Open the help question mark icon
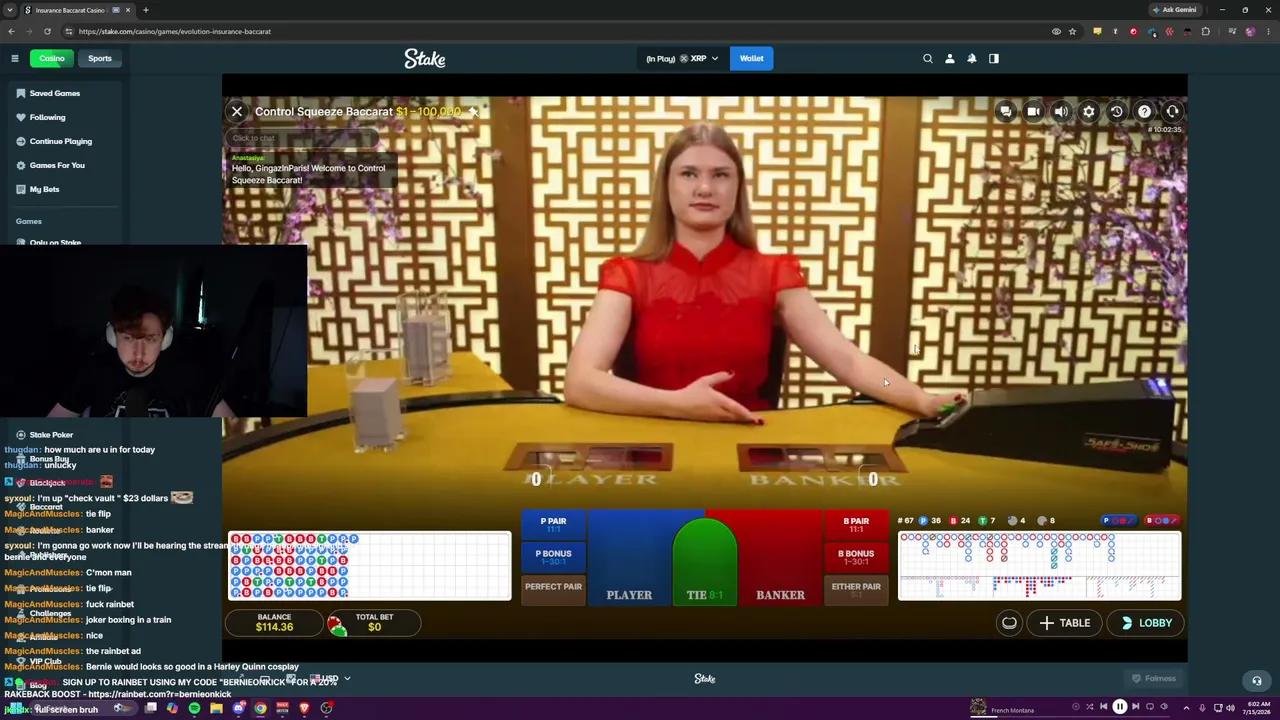This screenshot has height=720, width=1280. (1145, 112)
